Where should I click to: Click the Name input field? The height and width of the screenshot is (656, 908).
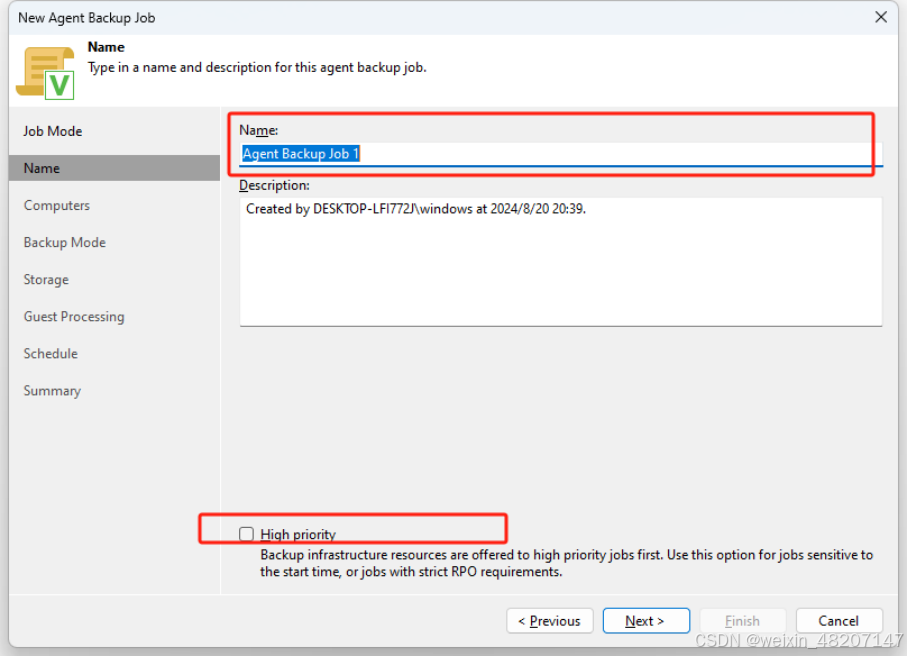coord(561,154)
